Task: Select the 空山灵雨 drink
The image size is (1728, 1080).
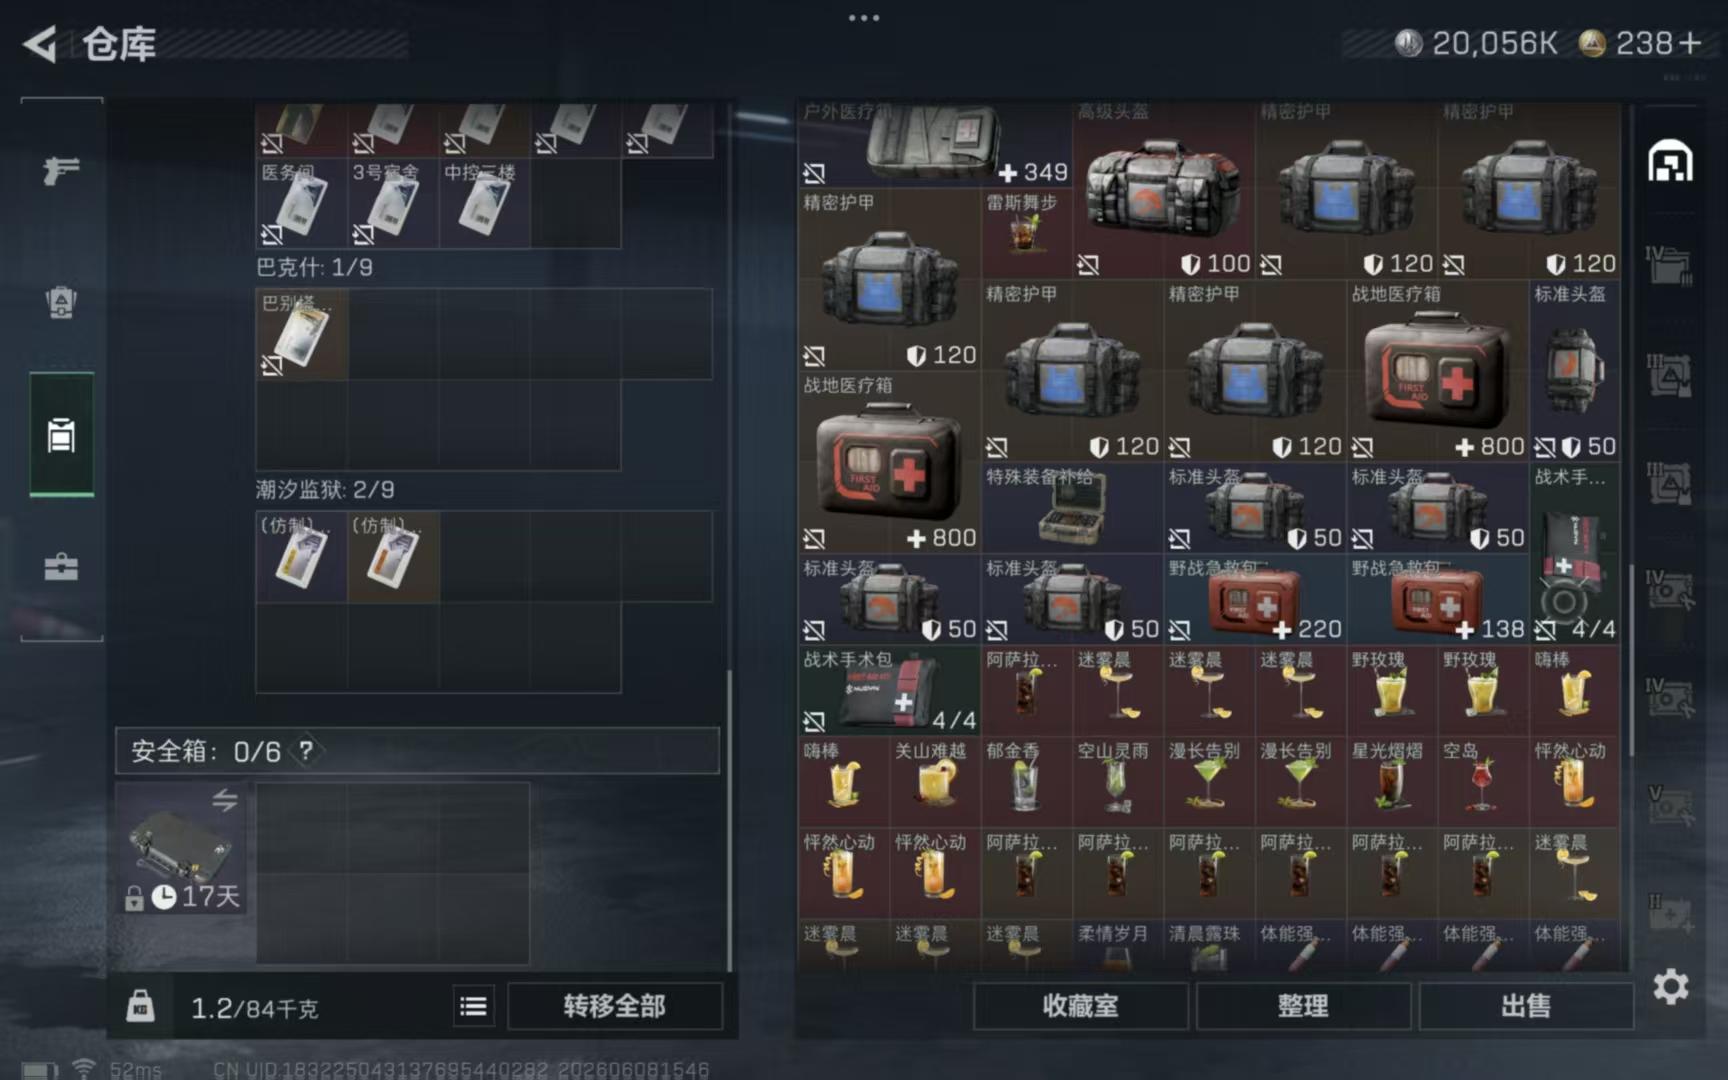Action: pos(1118,782)
